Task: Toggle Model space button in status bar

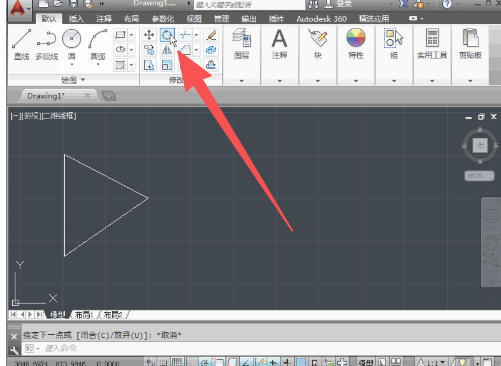Action: point(366,362)
